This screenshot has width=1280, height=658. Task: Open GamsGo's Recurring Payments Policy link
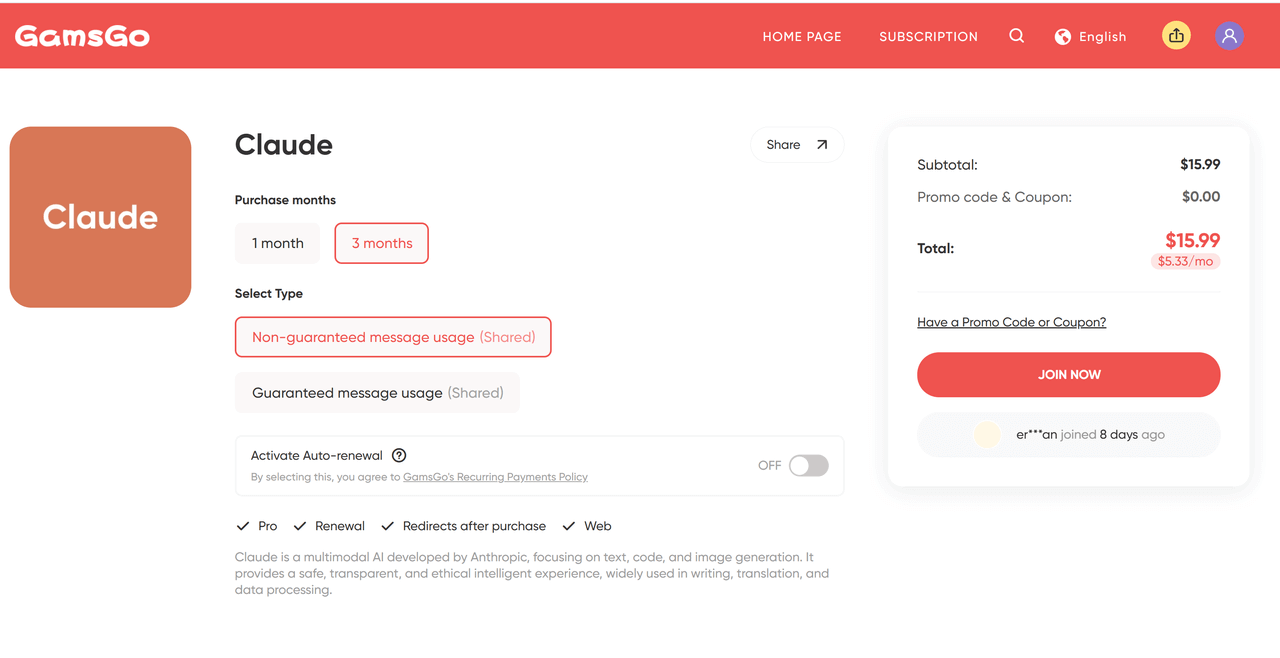pyautogui.click(x=495, y=477)
